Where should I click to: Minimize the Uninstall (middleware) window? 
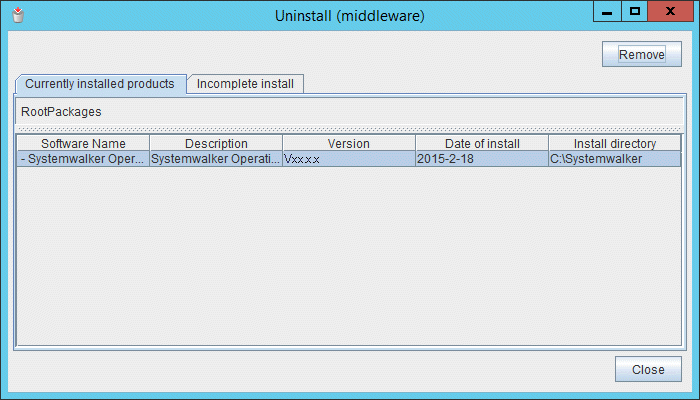pyautogui.click(x=606, y=11)
